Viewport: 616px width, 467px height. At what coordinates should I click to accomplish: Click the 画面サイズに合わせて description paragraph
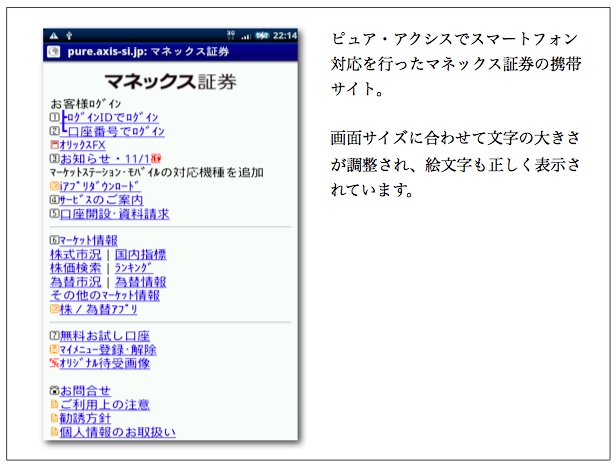456,164
